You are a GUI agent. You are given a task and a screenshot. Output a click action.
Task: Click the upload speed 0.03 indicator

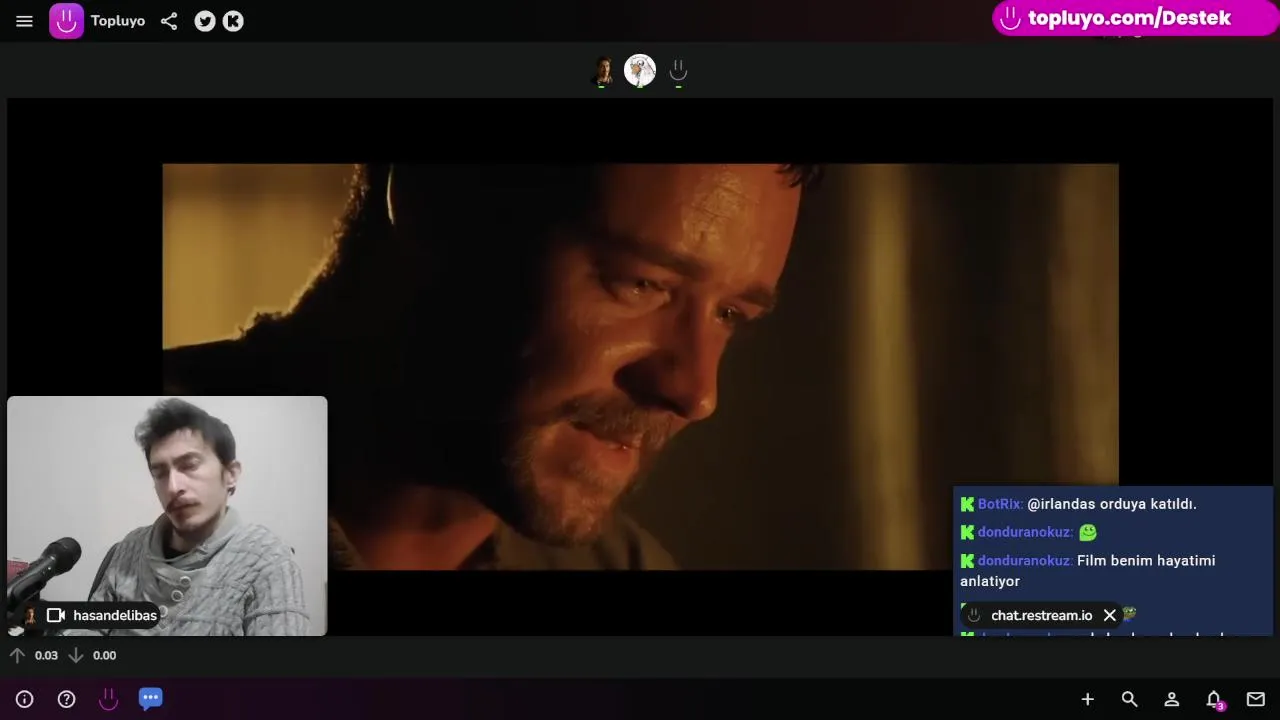pyautogui.click(x=34, y=656)
